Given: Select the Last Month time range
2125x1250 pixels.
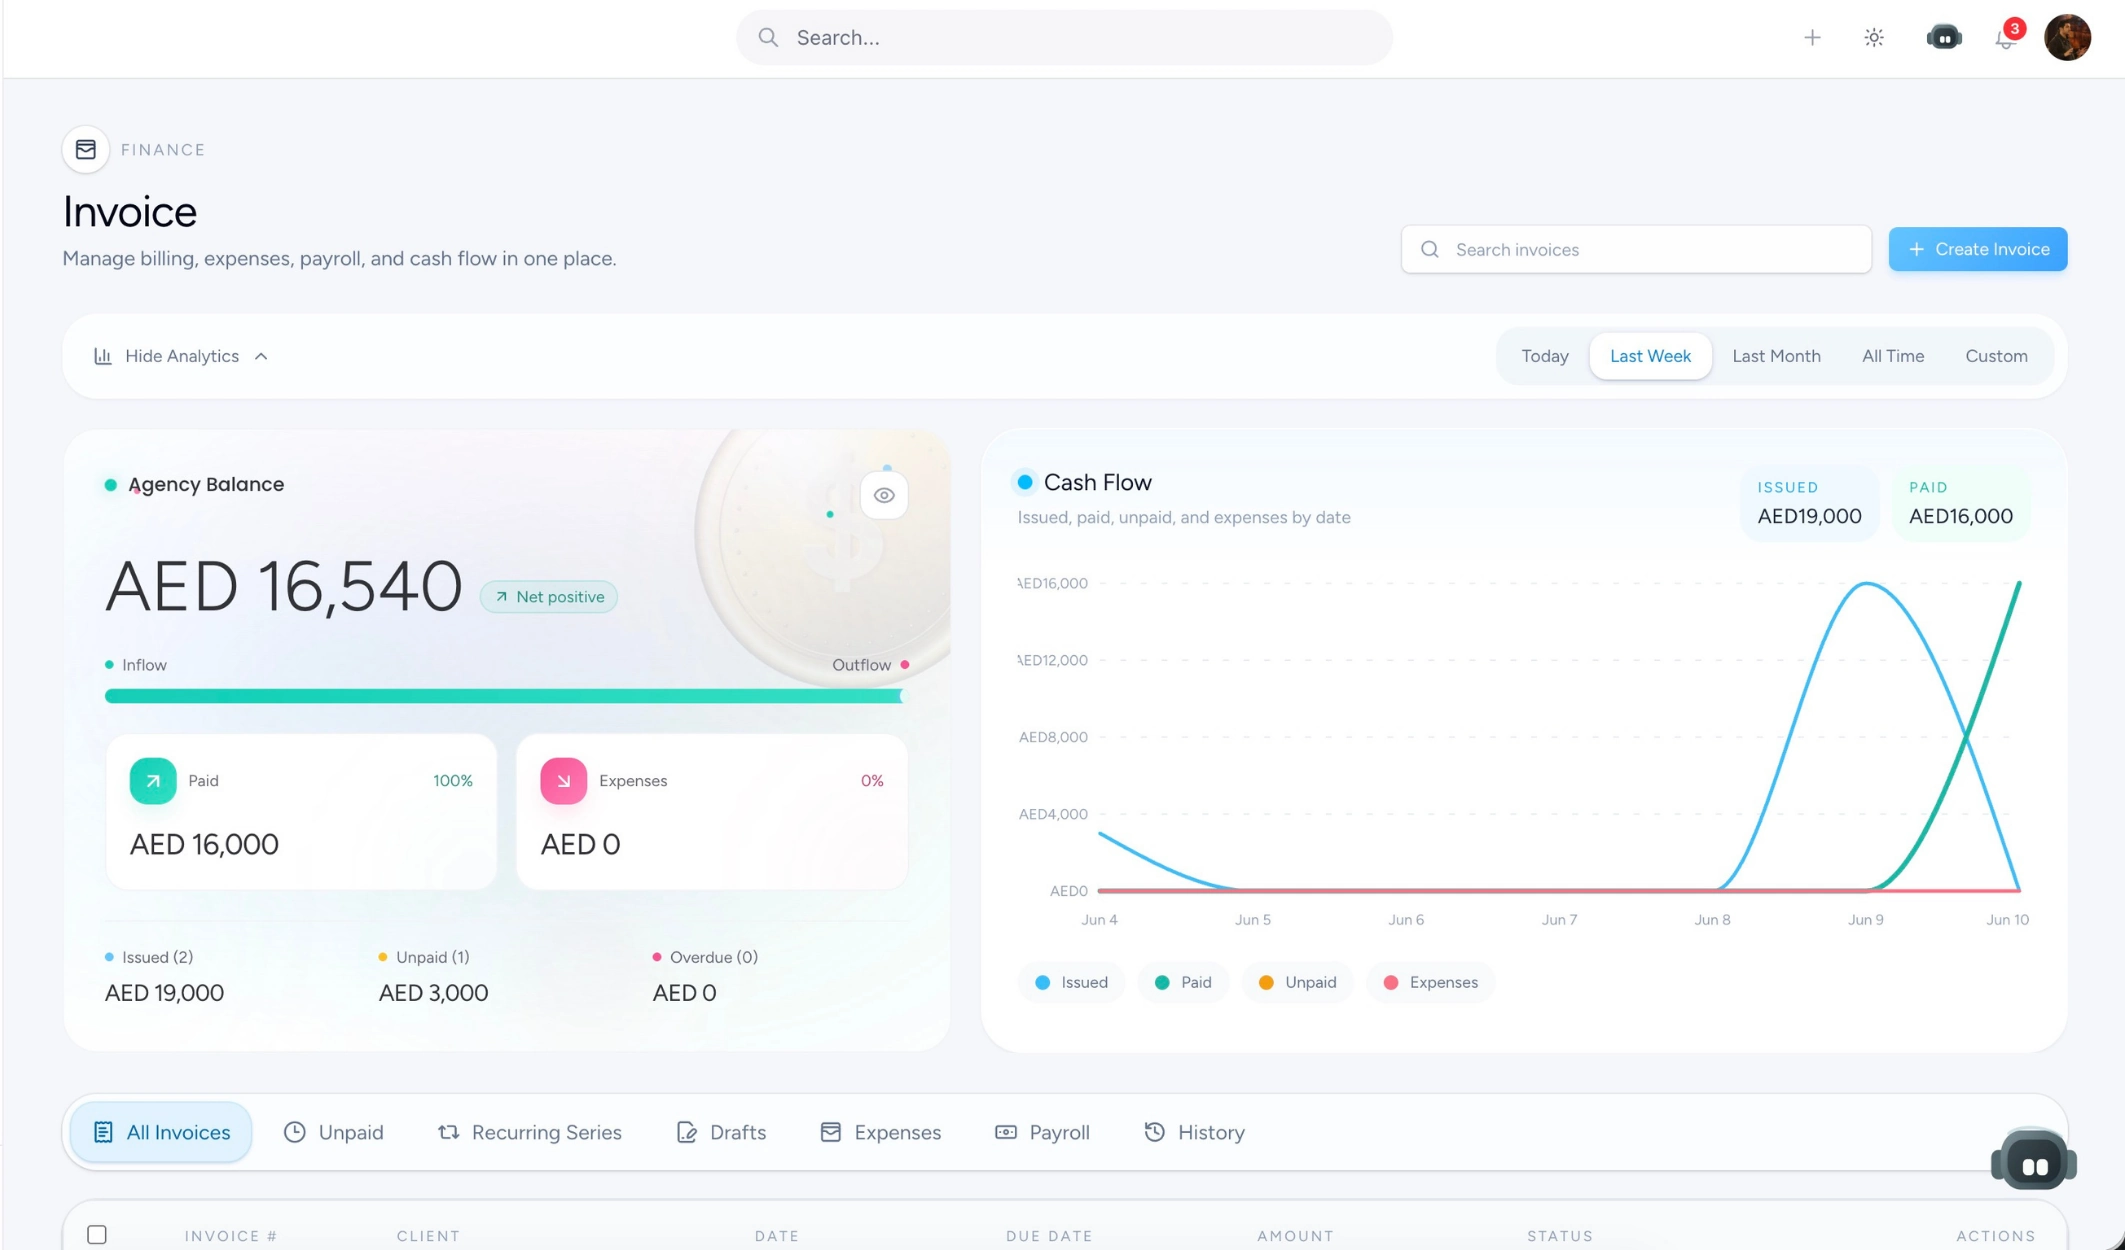Looking at the screenshot, I should tap(1776, 356).
